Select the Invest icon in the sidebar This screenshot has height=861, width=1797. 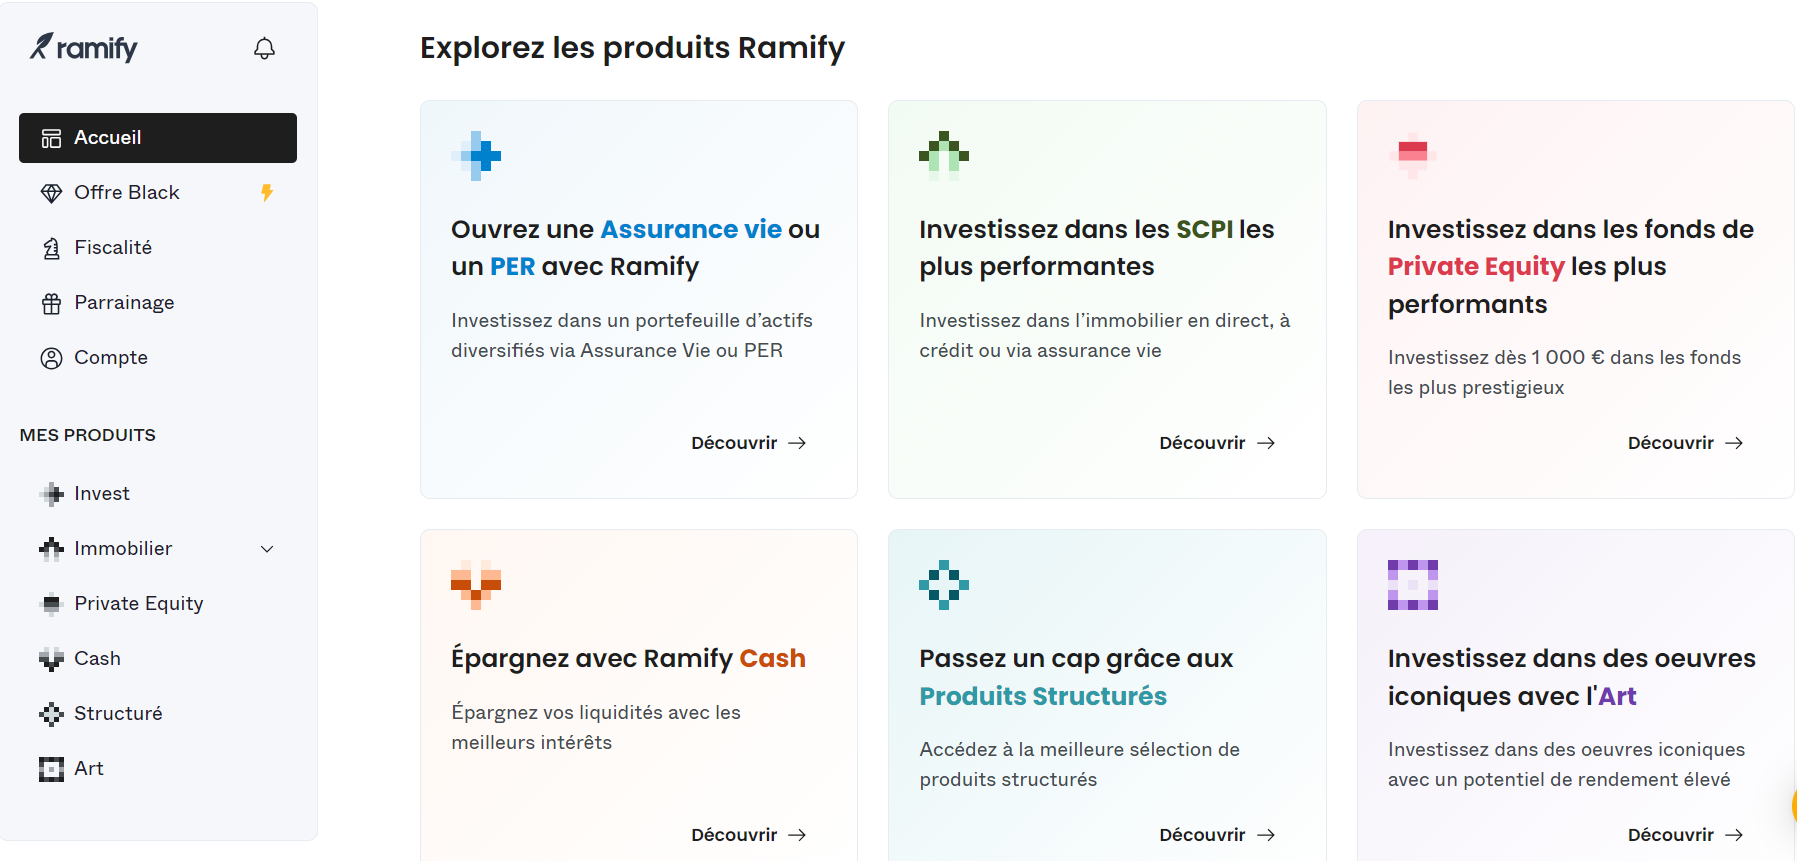pos(50,493)
